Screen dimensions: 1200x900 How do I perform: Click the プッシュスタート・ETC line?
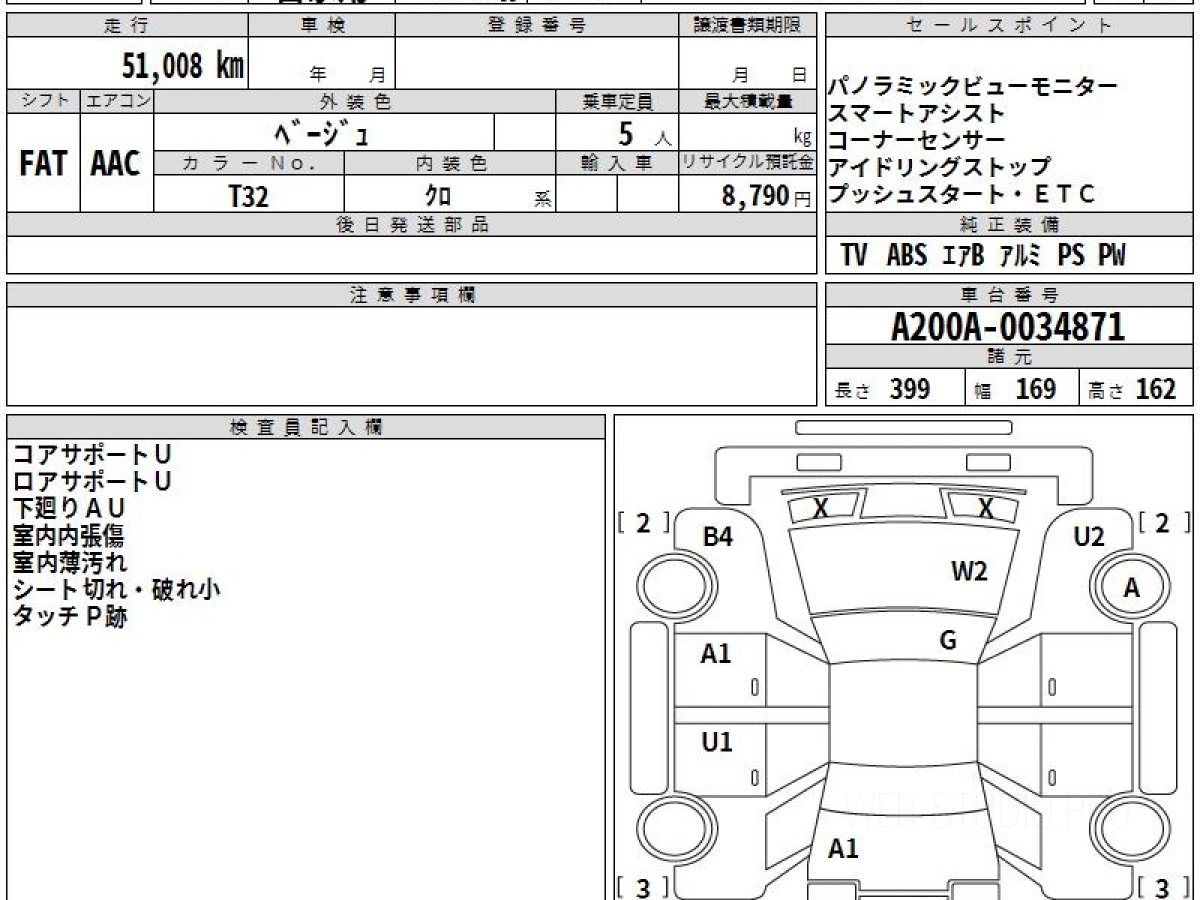tap(962, 194)
